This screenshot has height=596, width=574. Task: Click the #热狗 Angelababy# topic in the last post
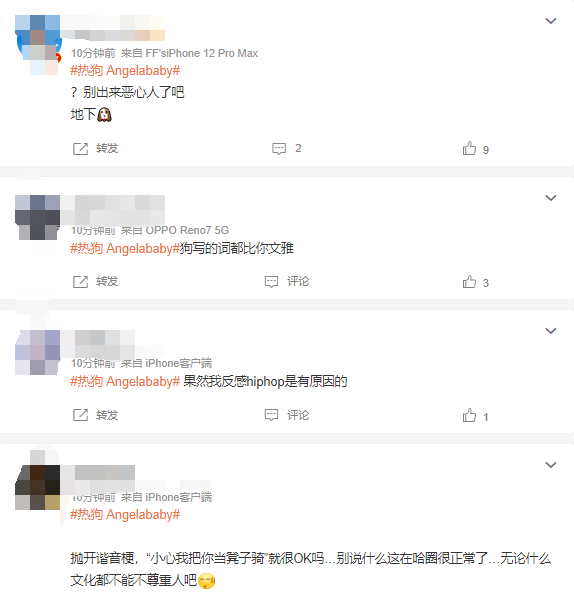125,515
